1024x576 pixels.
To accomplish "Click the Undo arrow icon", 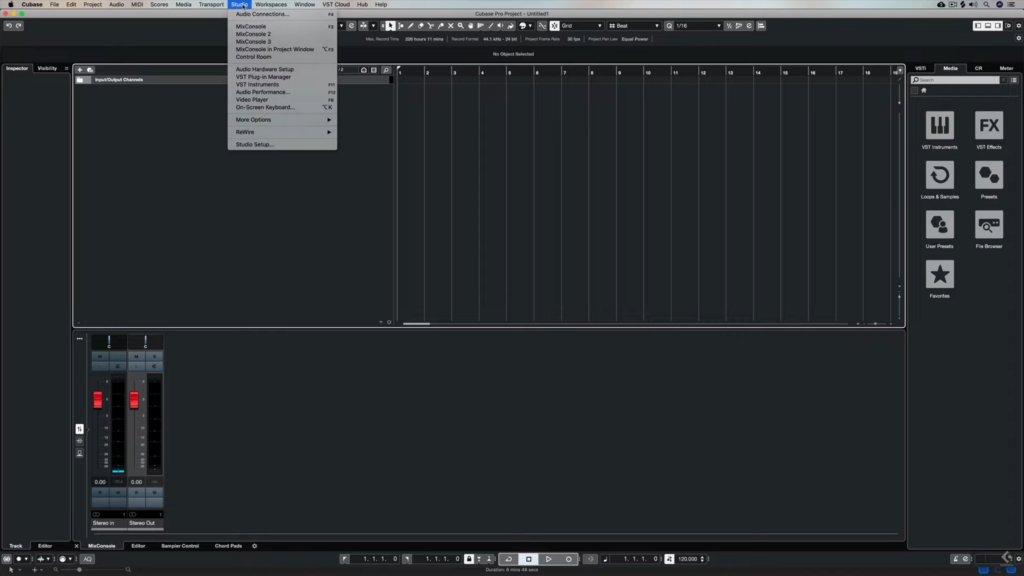I will pyautogui.click(x=9, y=26).
